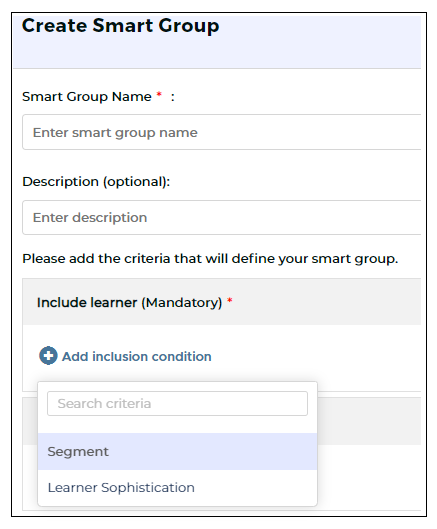Click the red asterisk after Include learner (Mandatory)

229,300
